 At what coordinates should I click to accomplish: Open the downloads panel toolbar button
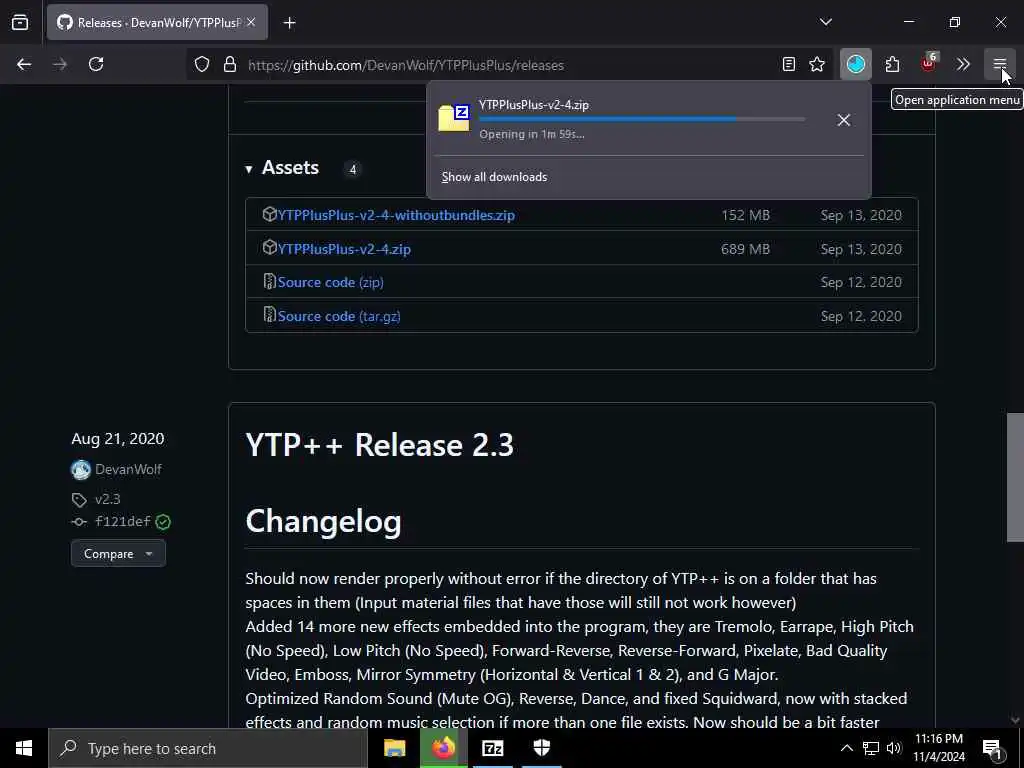tap(856, 64)
